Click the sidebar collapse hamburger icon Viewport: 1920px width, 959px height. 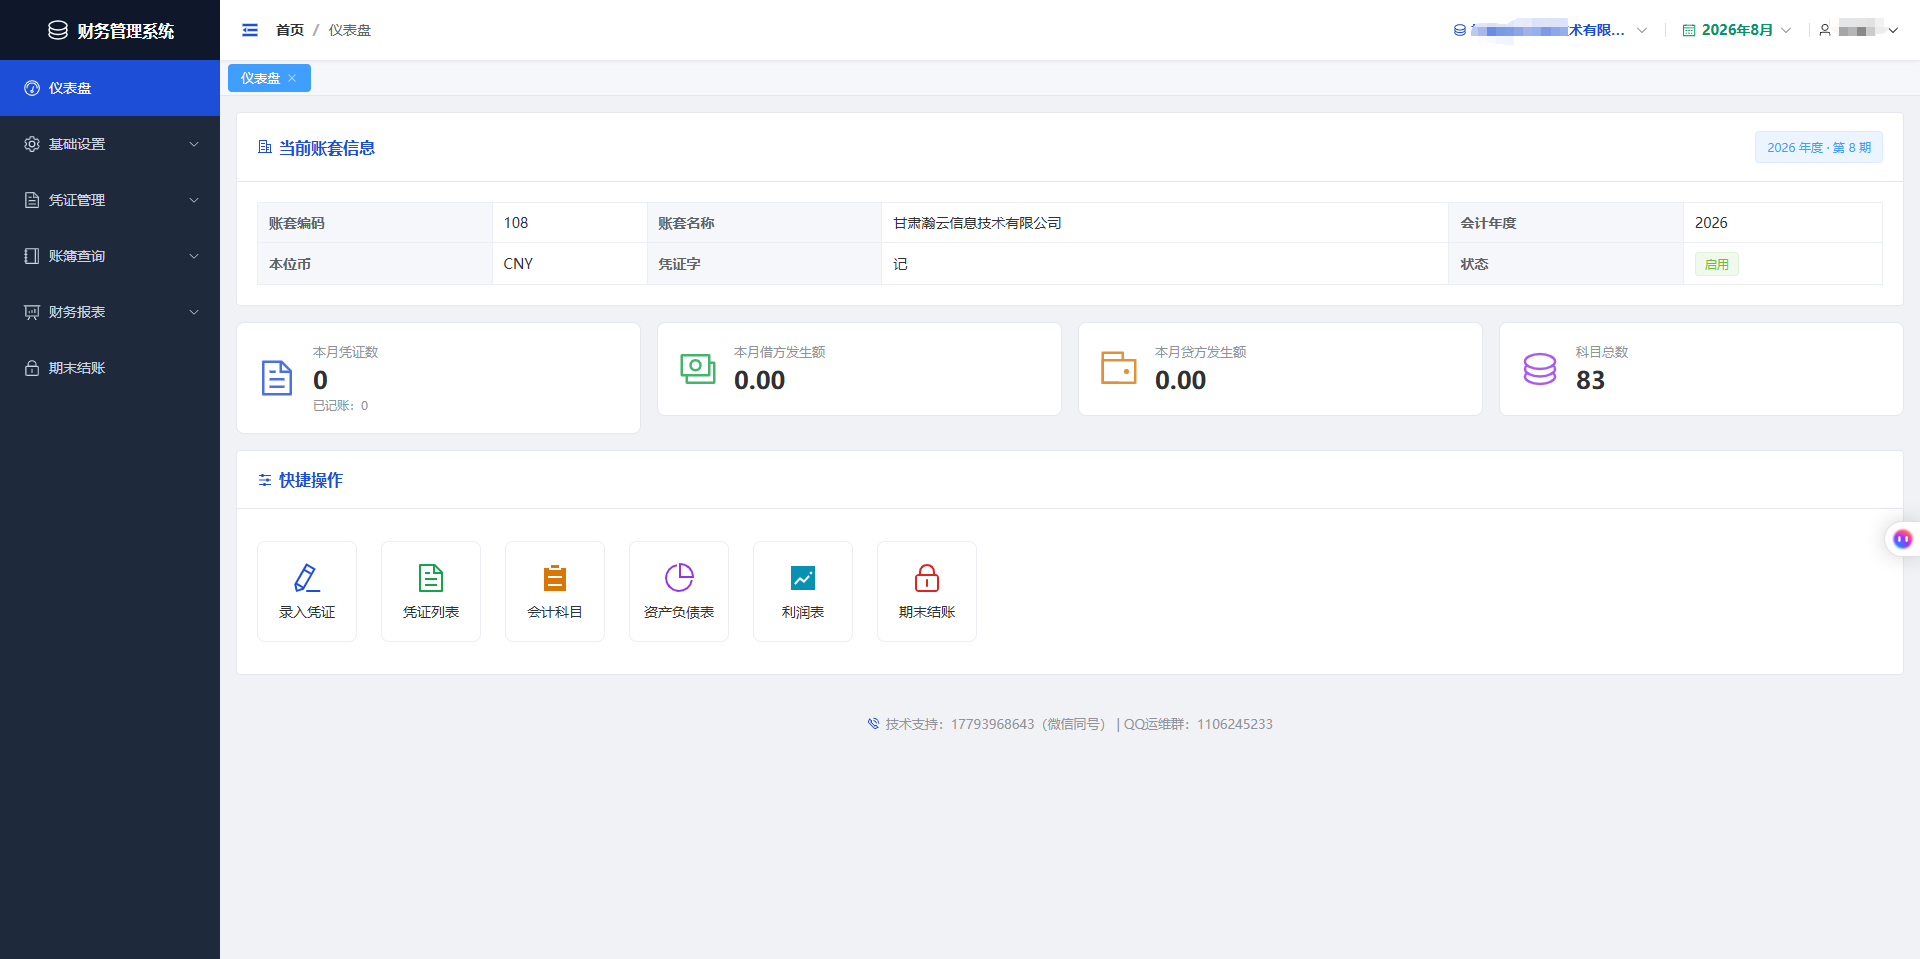pyautogui.click(x=250, y=30)
